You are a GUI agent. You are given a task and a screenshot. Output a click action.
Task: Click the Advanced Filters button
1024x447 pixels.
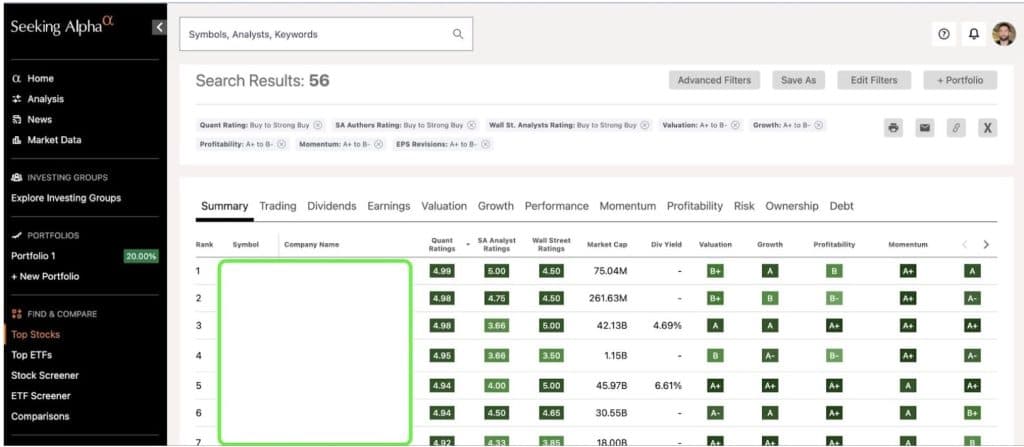click(x=714, y=80)
